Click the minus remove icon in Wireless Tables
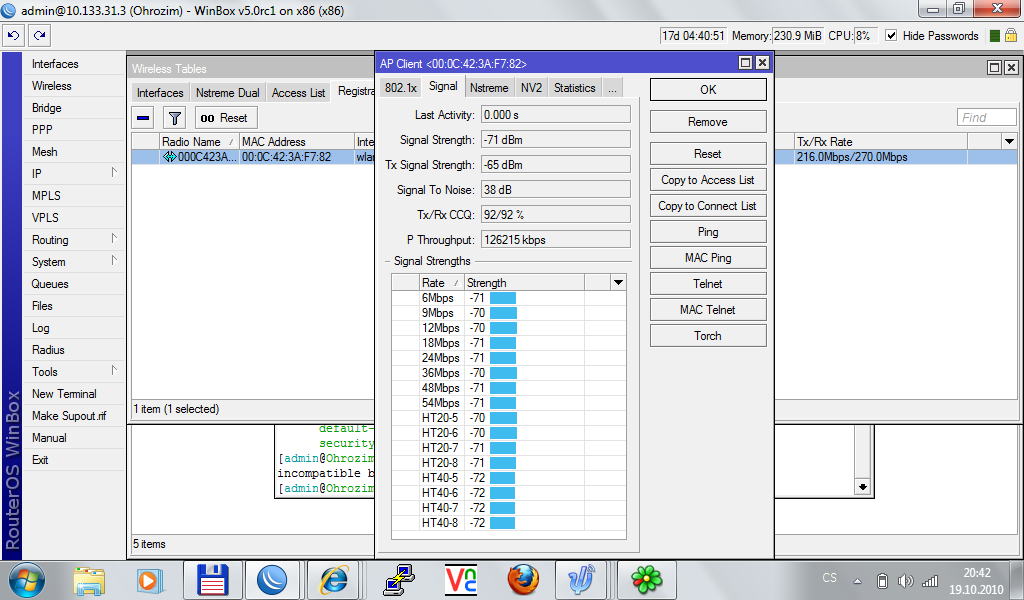The width and height of the screenshot is (1024, 600). coord(144,118)
